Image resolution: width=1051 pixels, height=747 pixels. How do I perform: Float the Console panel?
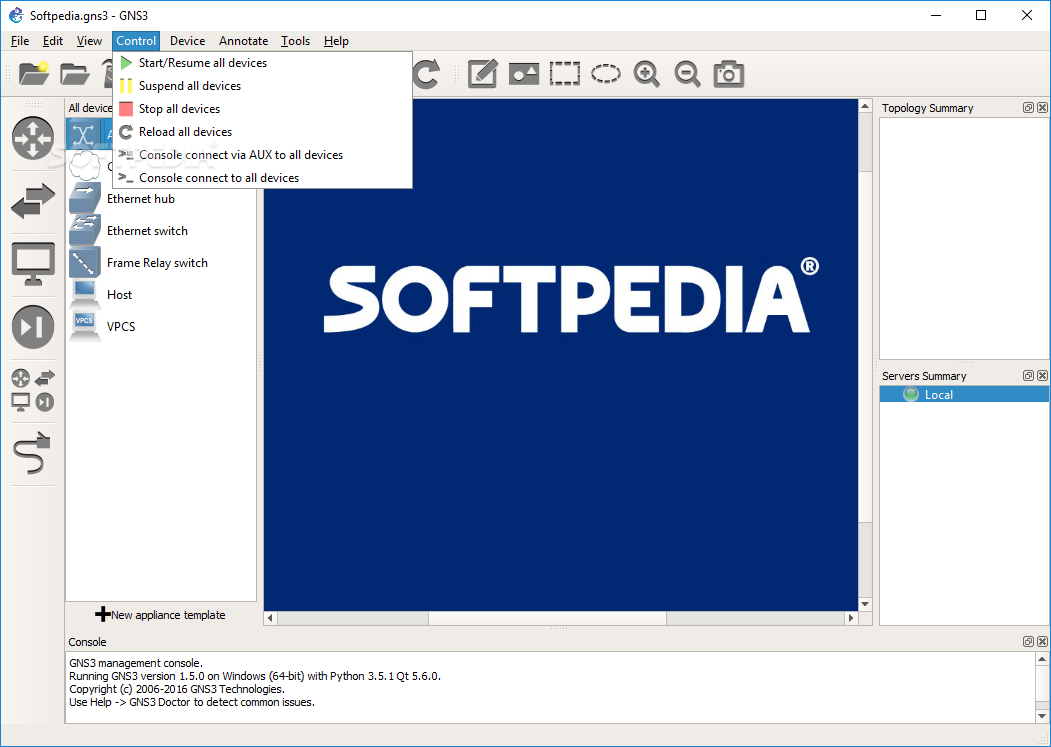1028,642
